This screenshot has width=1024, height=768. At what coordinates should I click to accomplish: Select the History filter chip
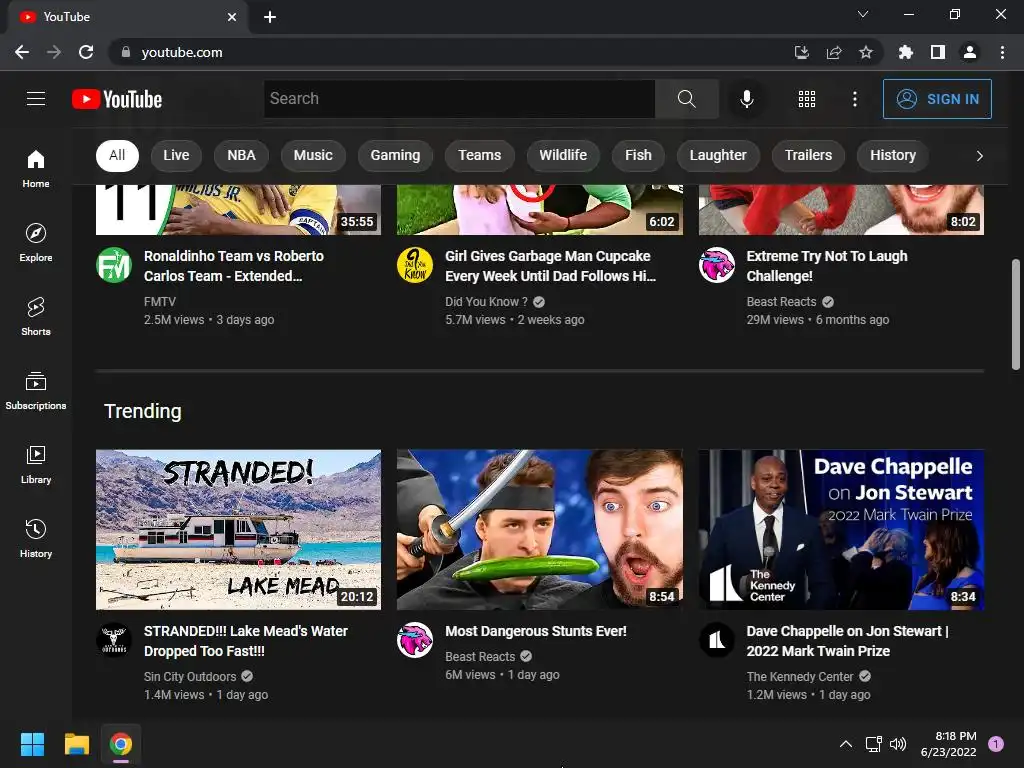(893, 155)
